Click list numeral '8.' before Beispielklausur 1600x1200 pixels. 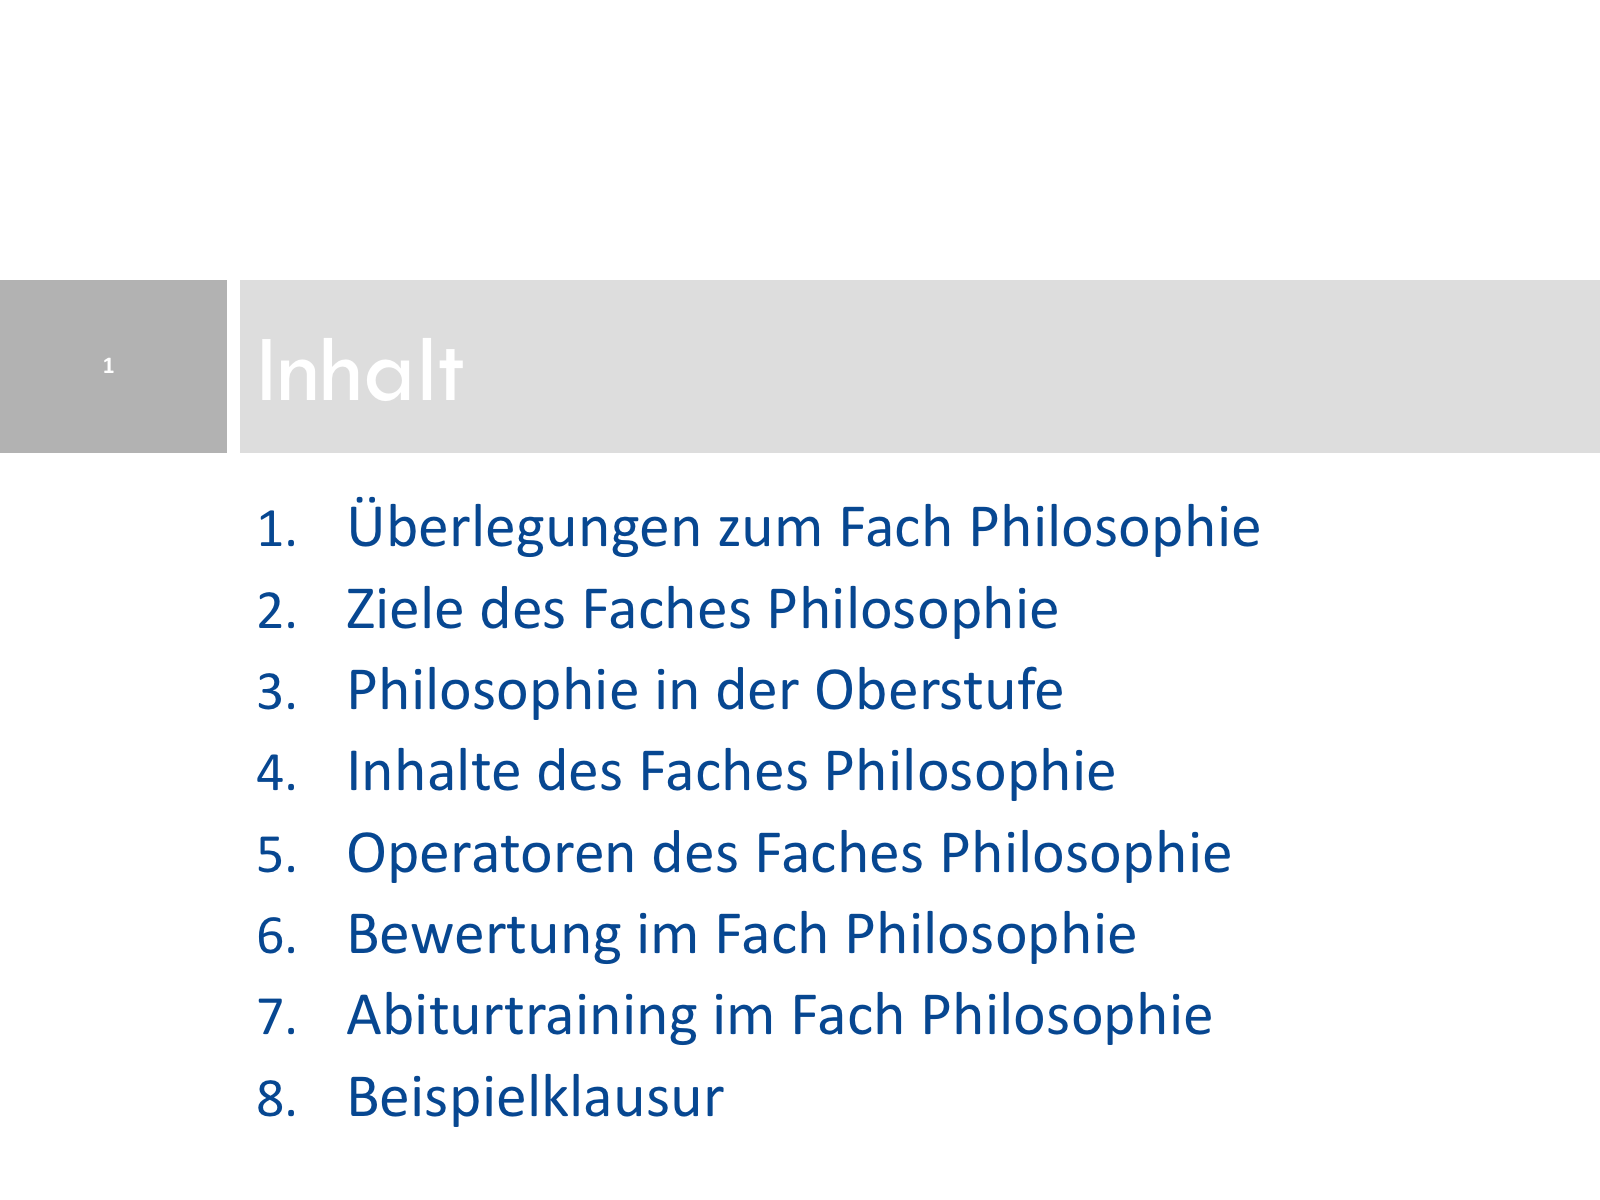click(277, 1099)
